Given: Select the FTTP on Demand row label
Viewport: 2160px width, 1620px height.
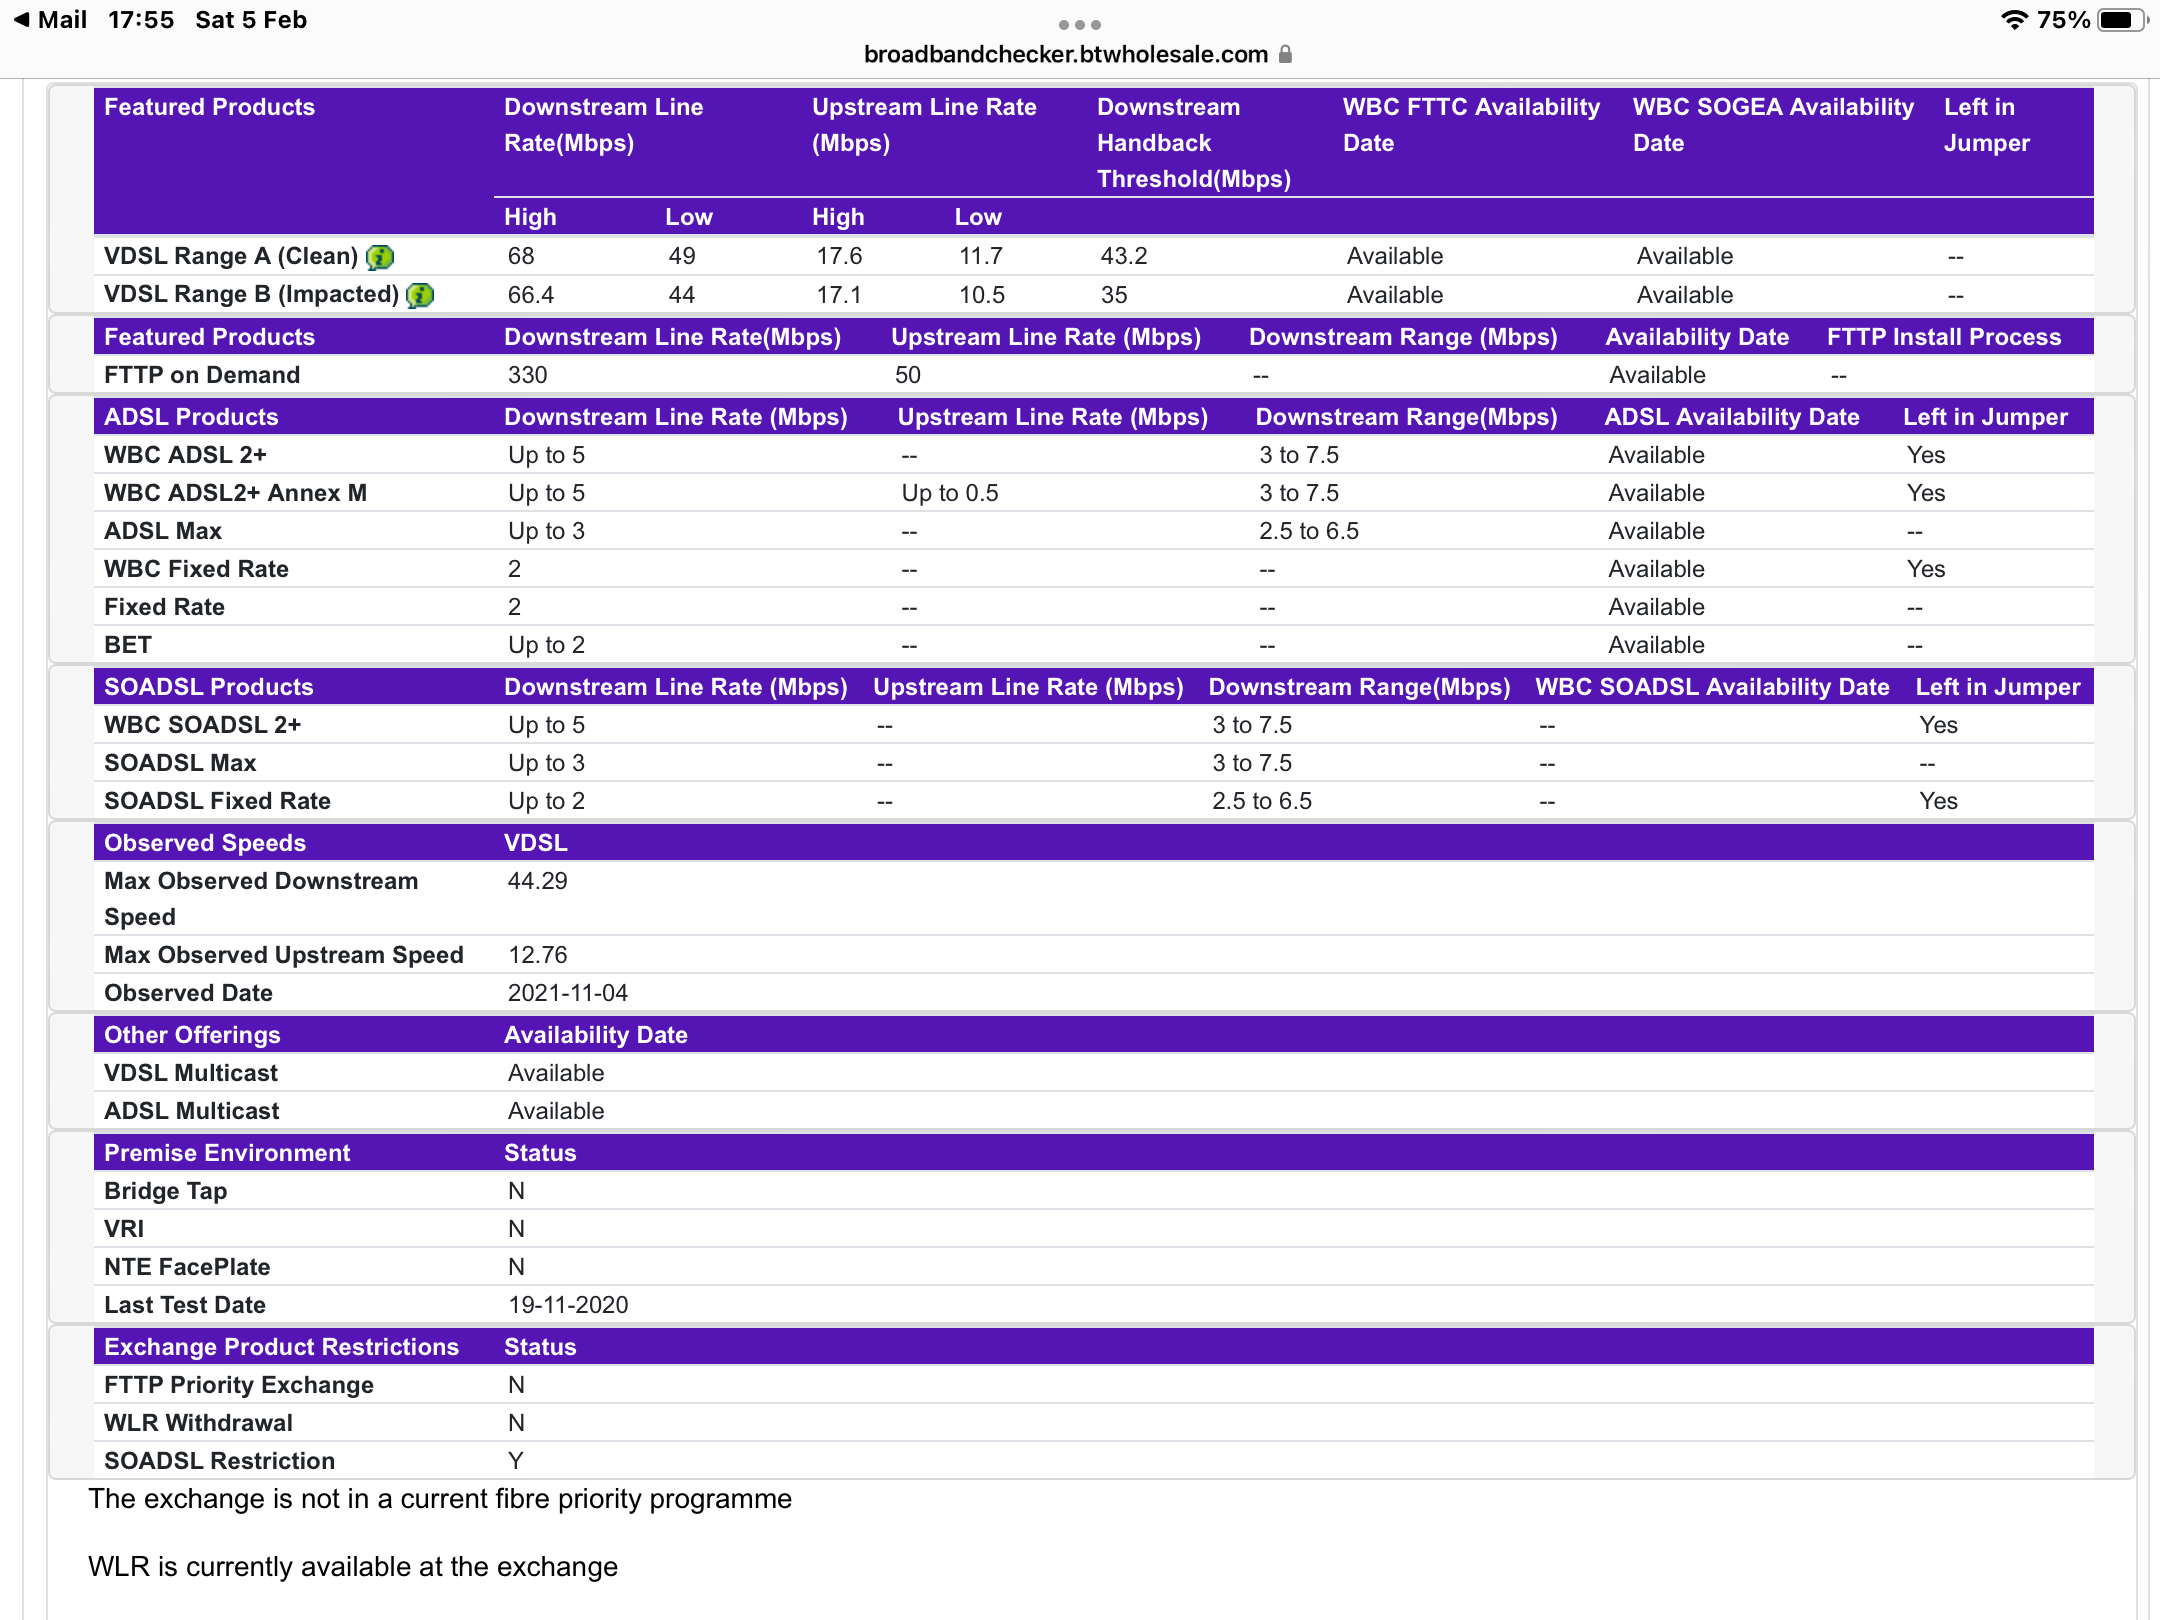Looking at the screenshot, I should [202, 375].
